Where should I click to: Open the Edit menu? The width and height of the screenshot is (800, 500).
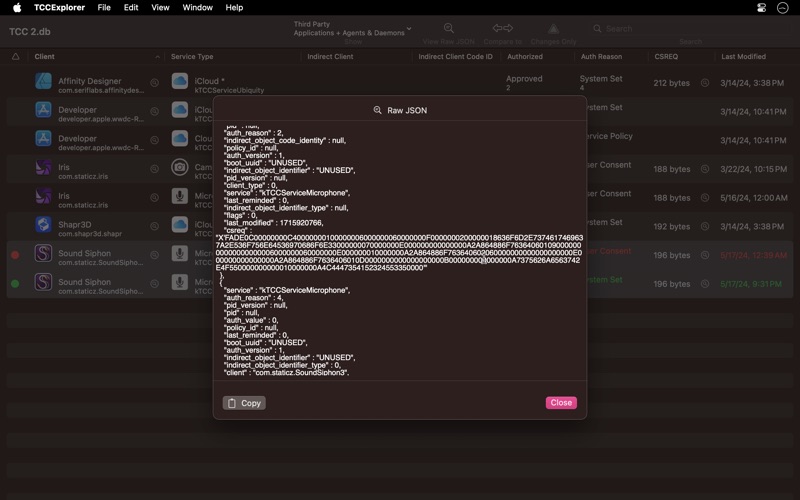(x=131, y=8)
